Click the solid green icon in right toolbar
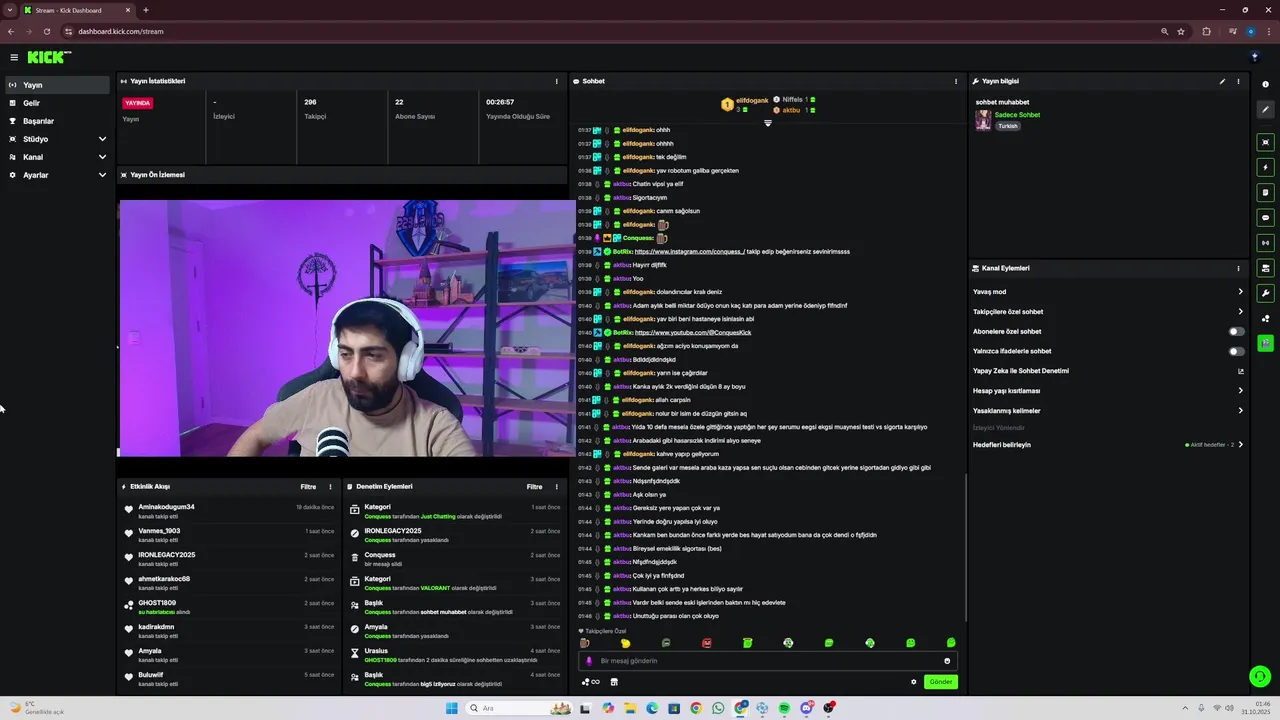Viewport: 1280px width, 720px height. pos(1266,343)
